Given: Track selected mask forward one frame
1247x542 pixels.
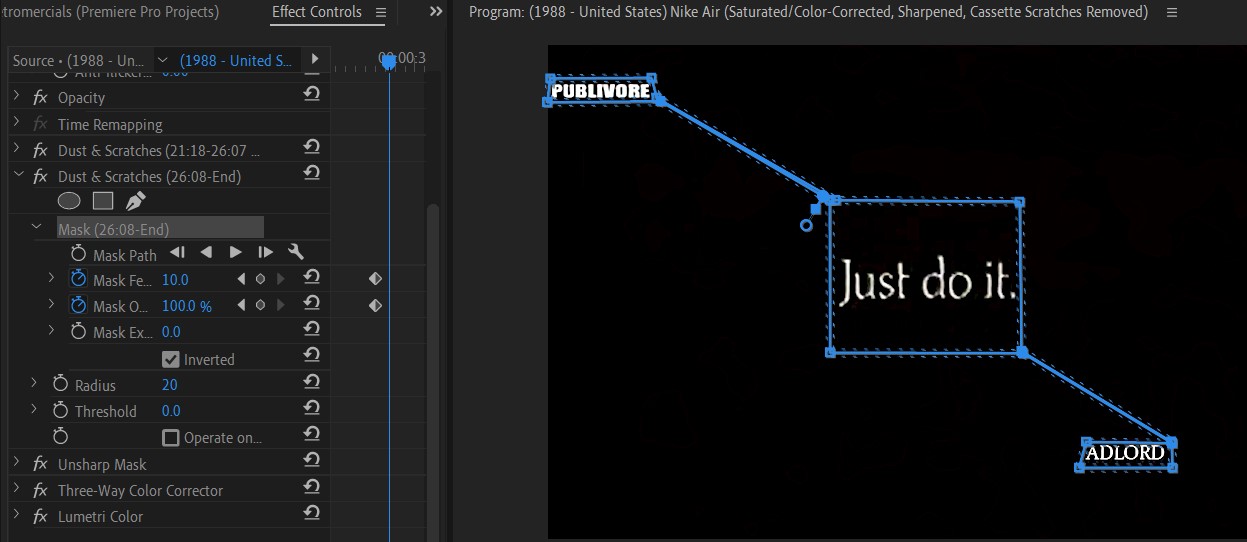Looking at the screenshot, I should [x=265, y=254].
